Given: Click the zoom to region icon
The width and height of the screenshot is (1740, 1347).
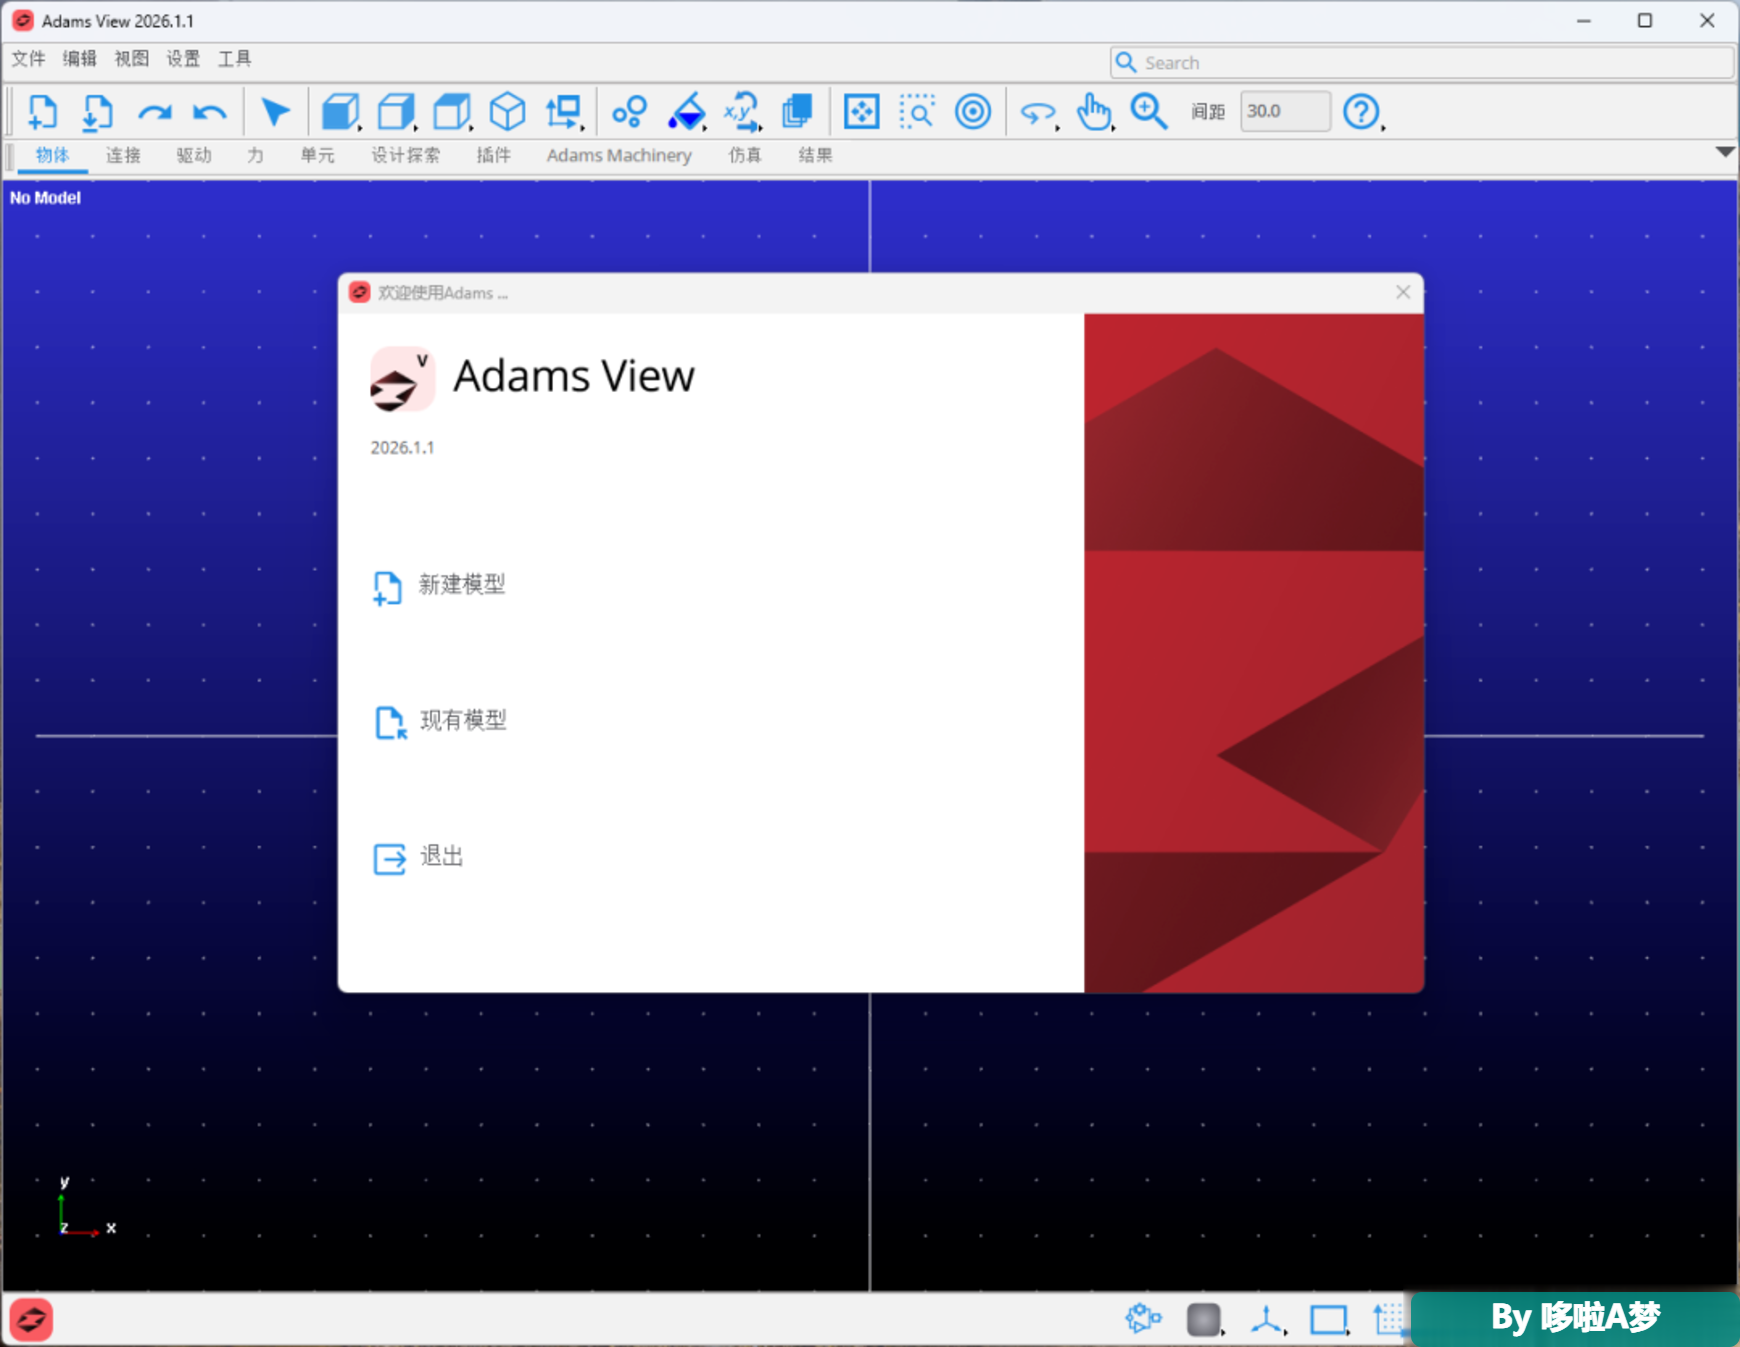Looking at the screenshot, I should (917, 112).
